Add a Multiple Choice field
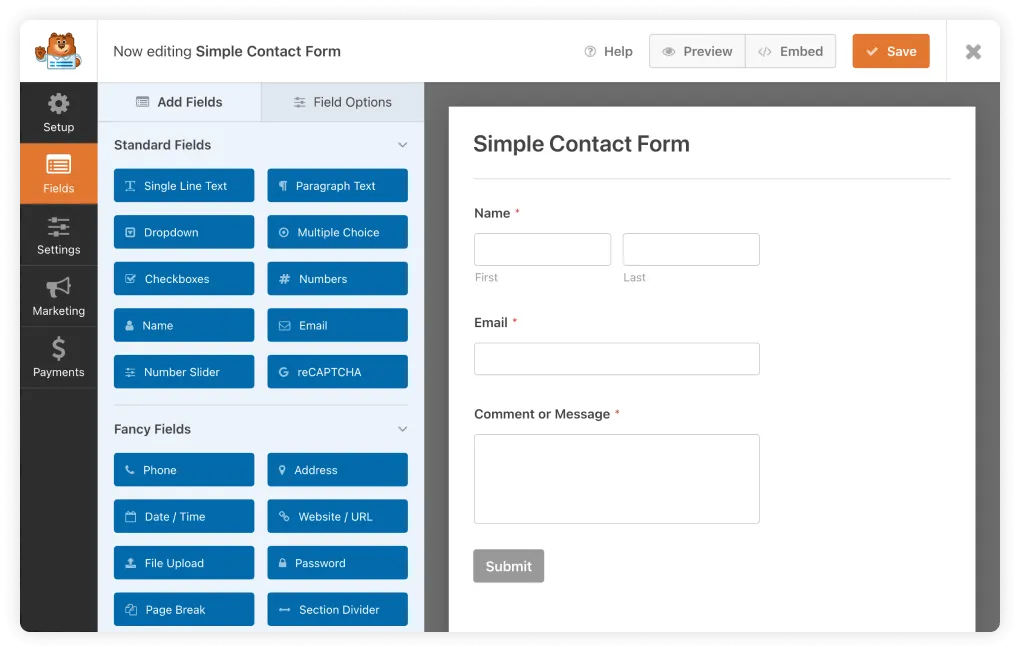Image resolution: width=1020 pixels, height=652 pixels. coord(337,232)
